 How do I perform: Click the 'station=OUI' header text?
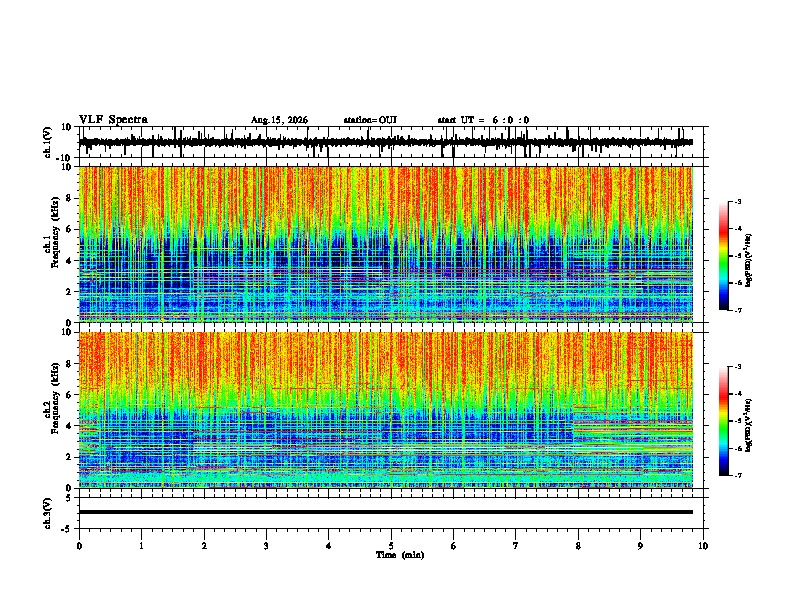(370, 120)
